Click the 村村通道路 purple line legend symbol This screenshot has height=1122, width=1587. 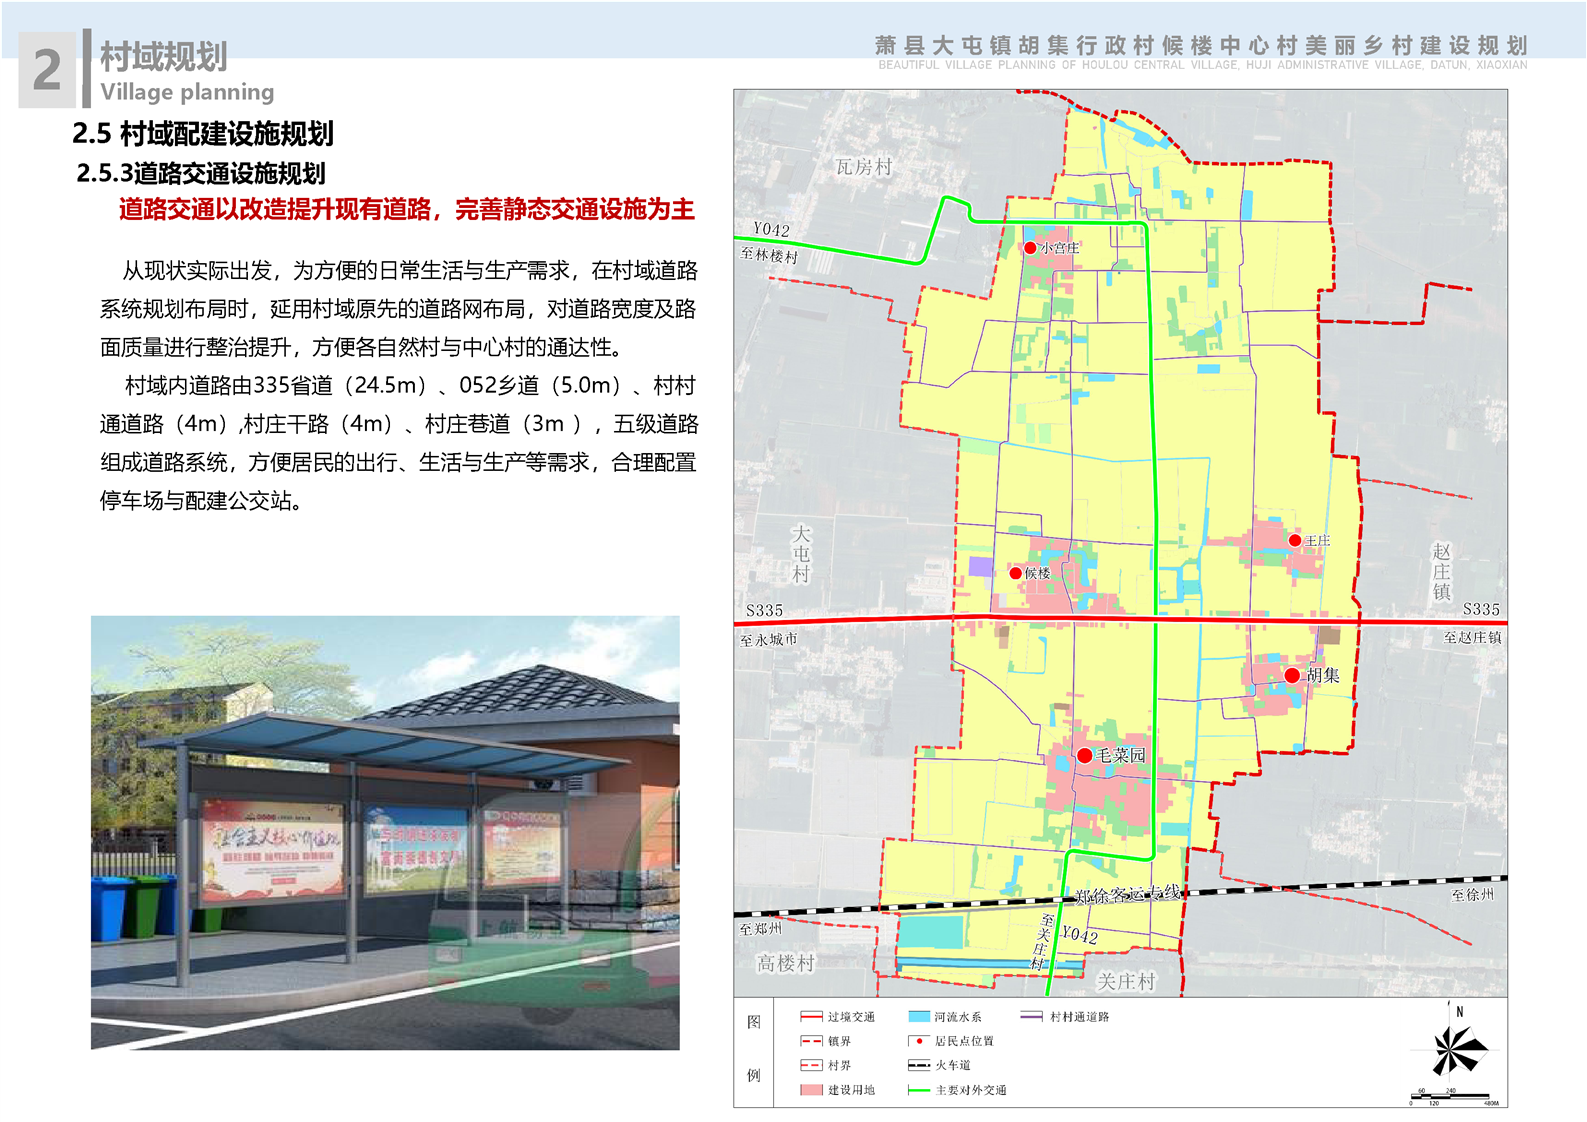1031,1017
